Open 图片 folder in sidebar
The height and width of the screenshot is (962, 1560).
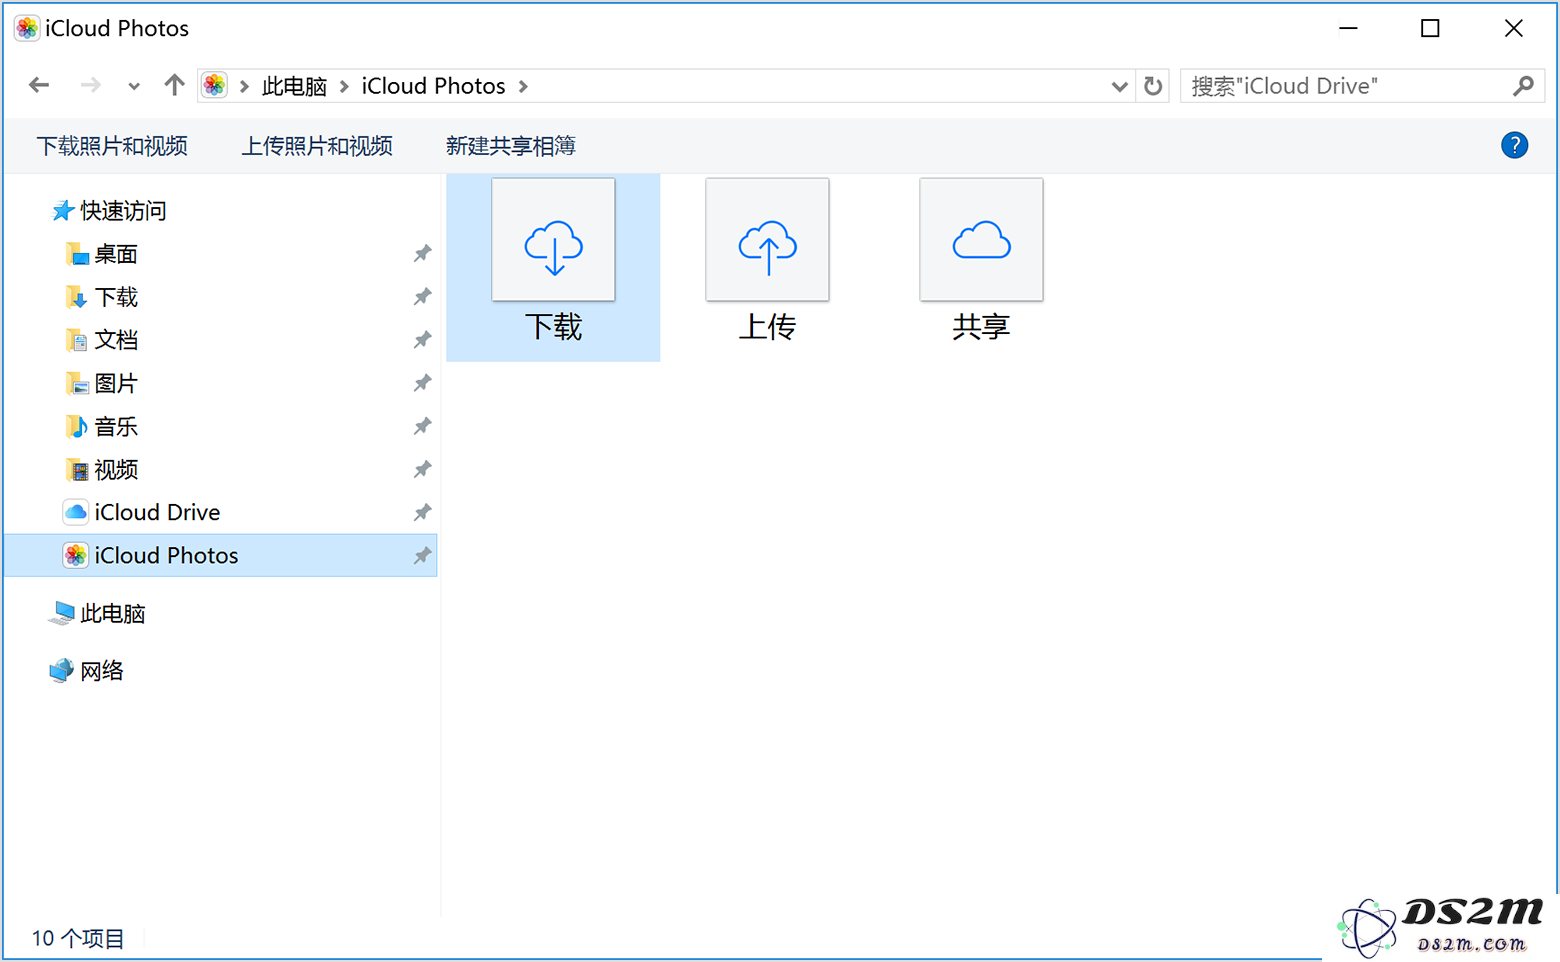click(101, 383)
